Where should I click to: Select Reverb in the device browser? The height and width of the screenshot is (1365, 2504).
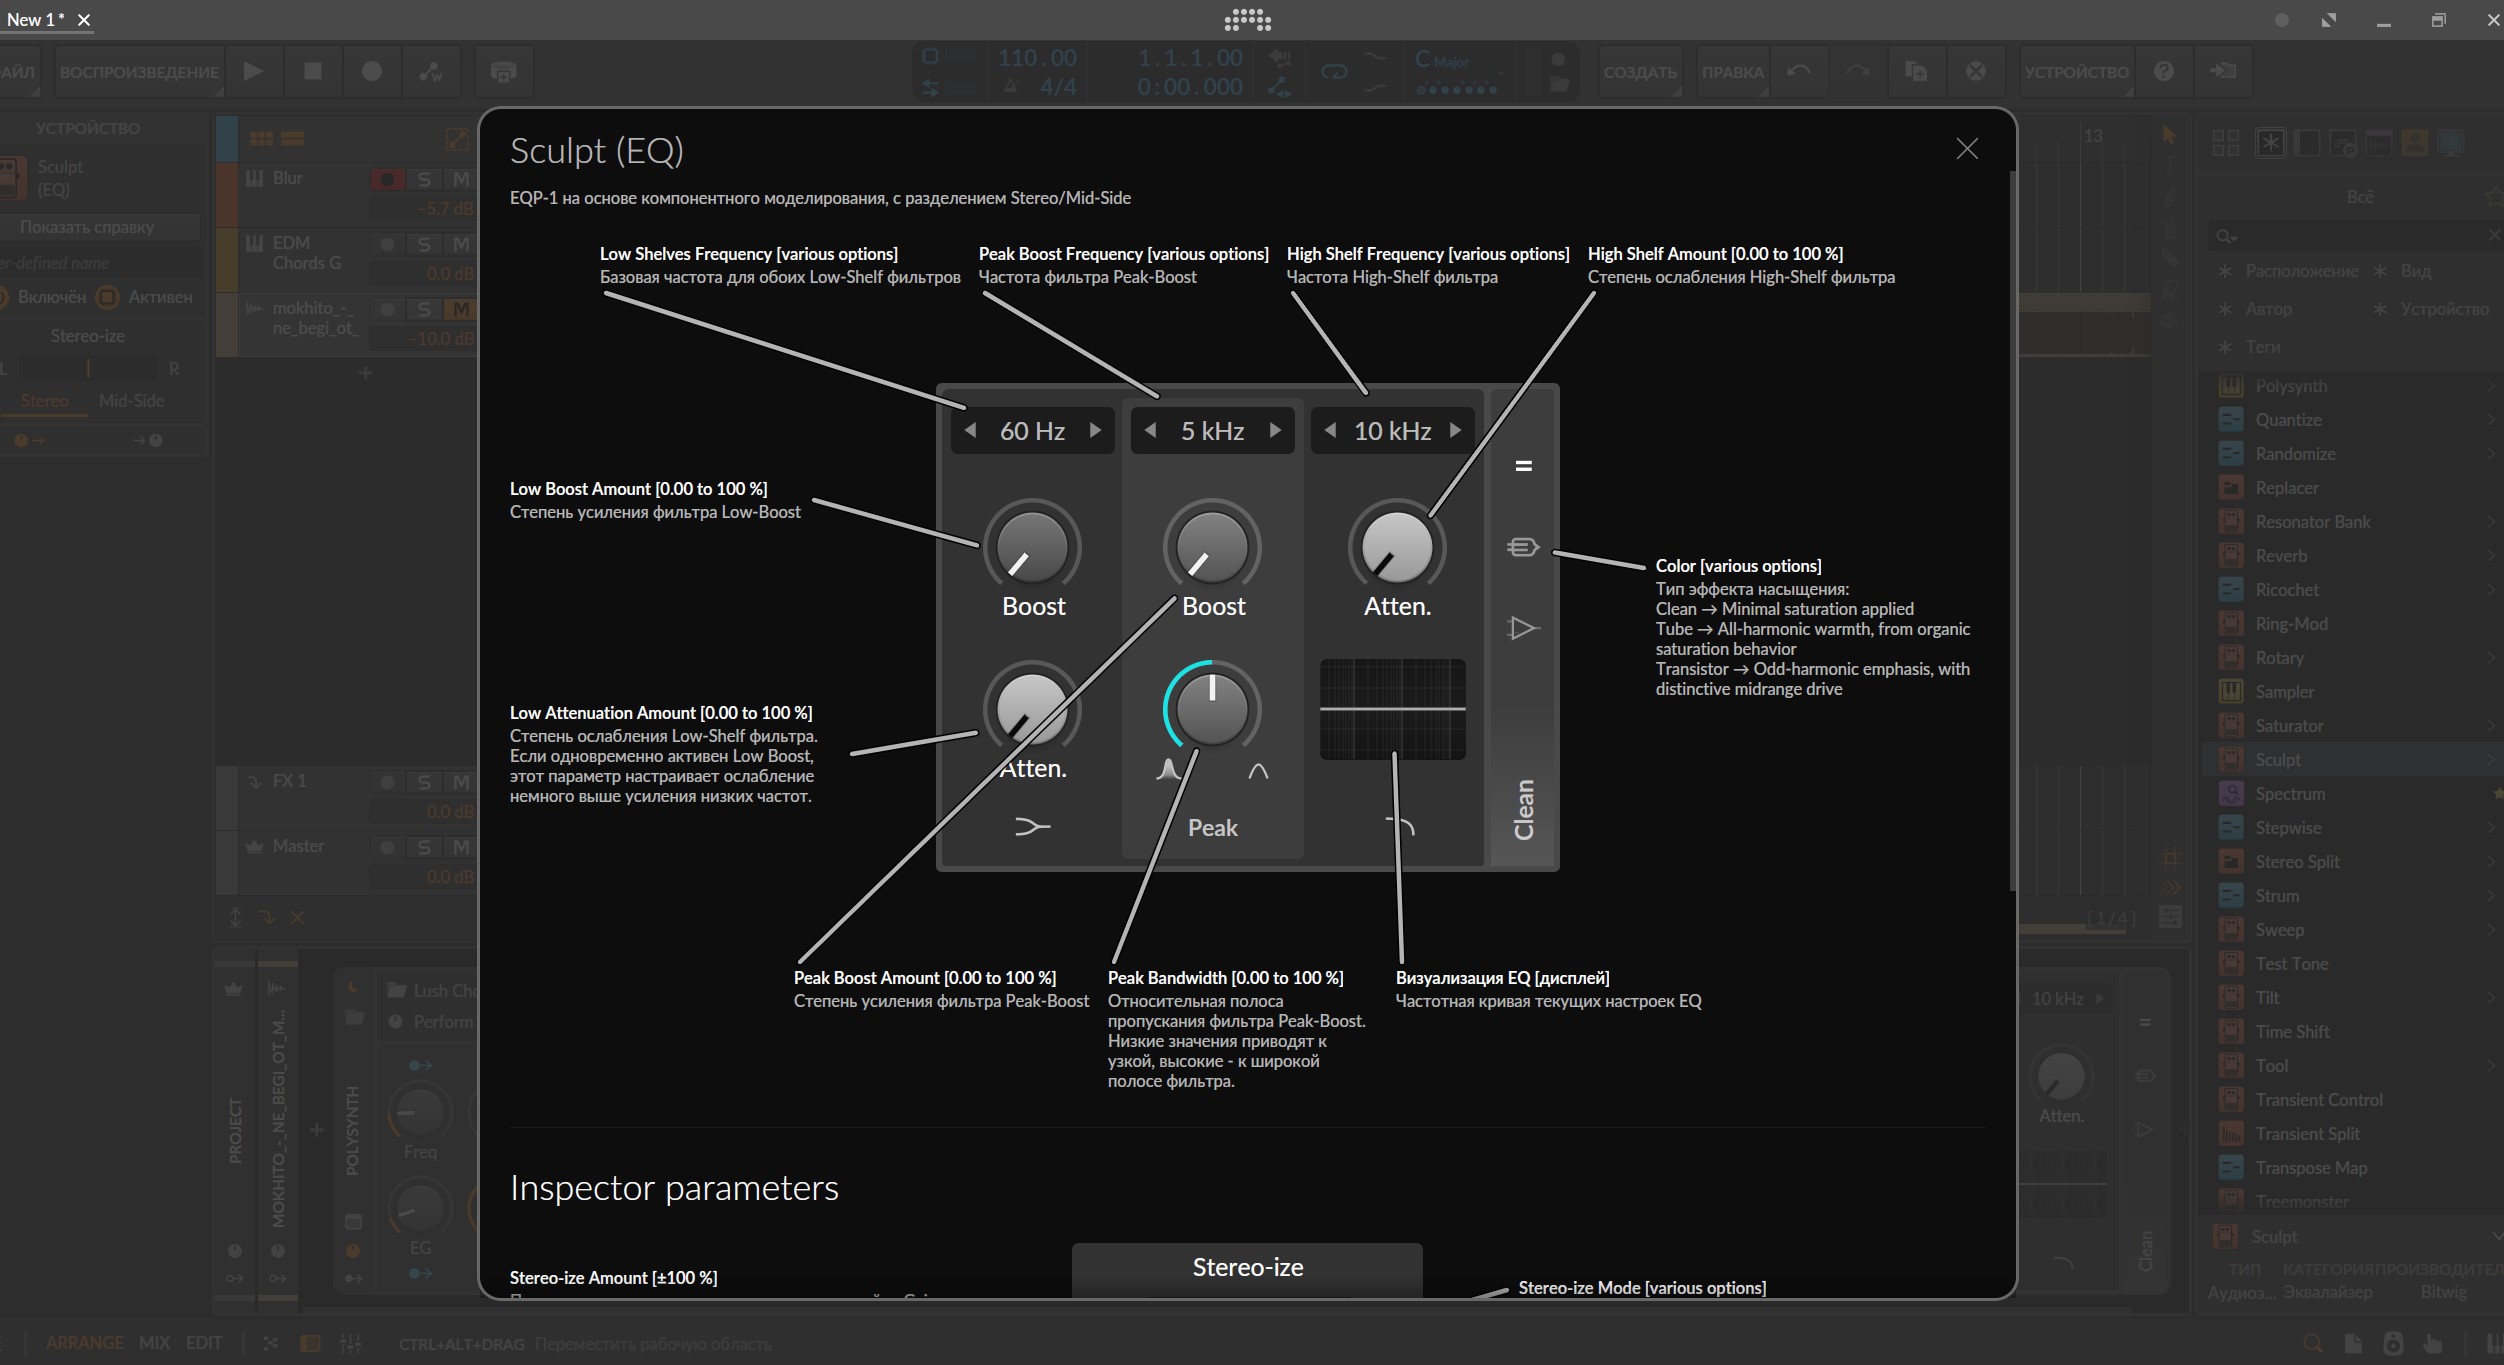2281,556
